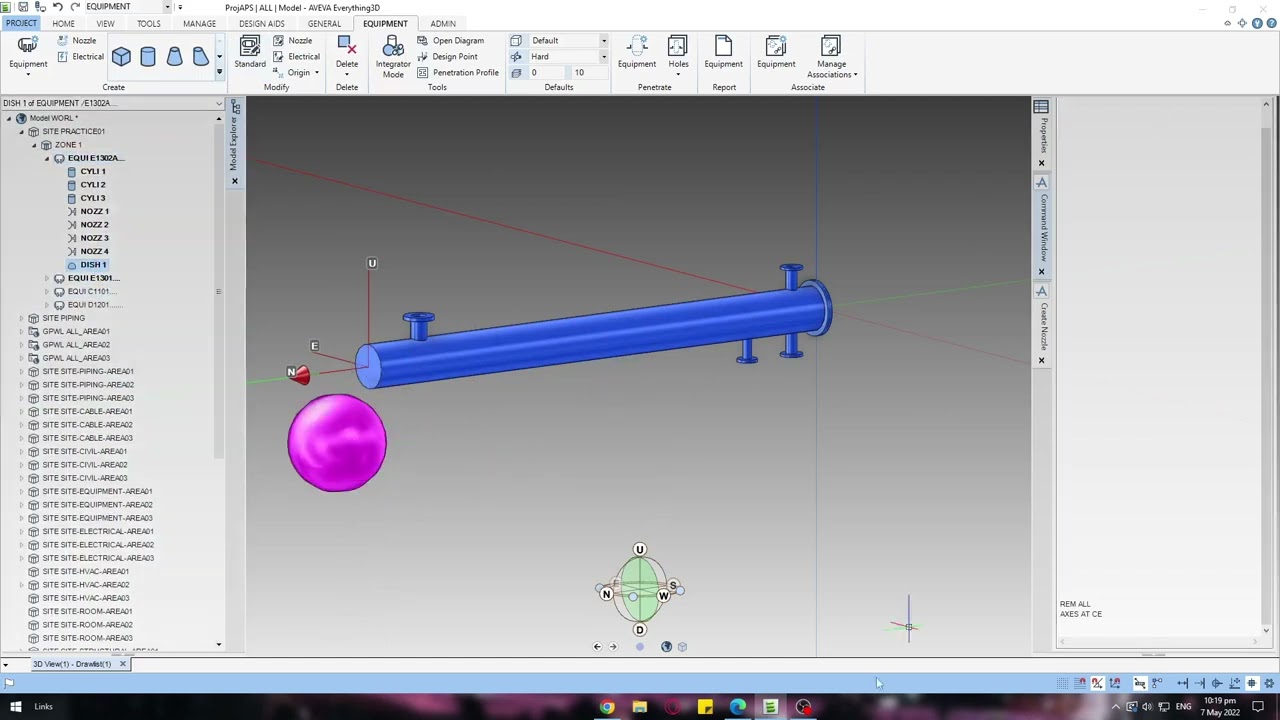
Task: Click the view forward arrow under compass
Action: (x=613, y=647)
